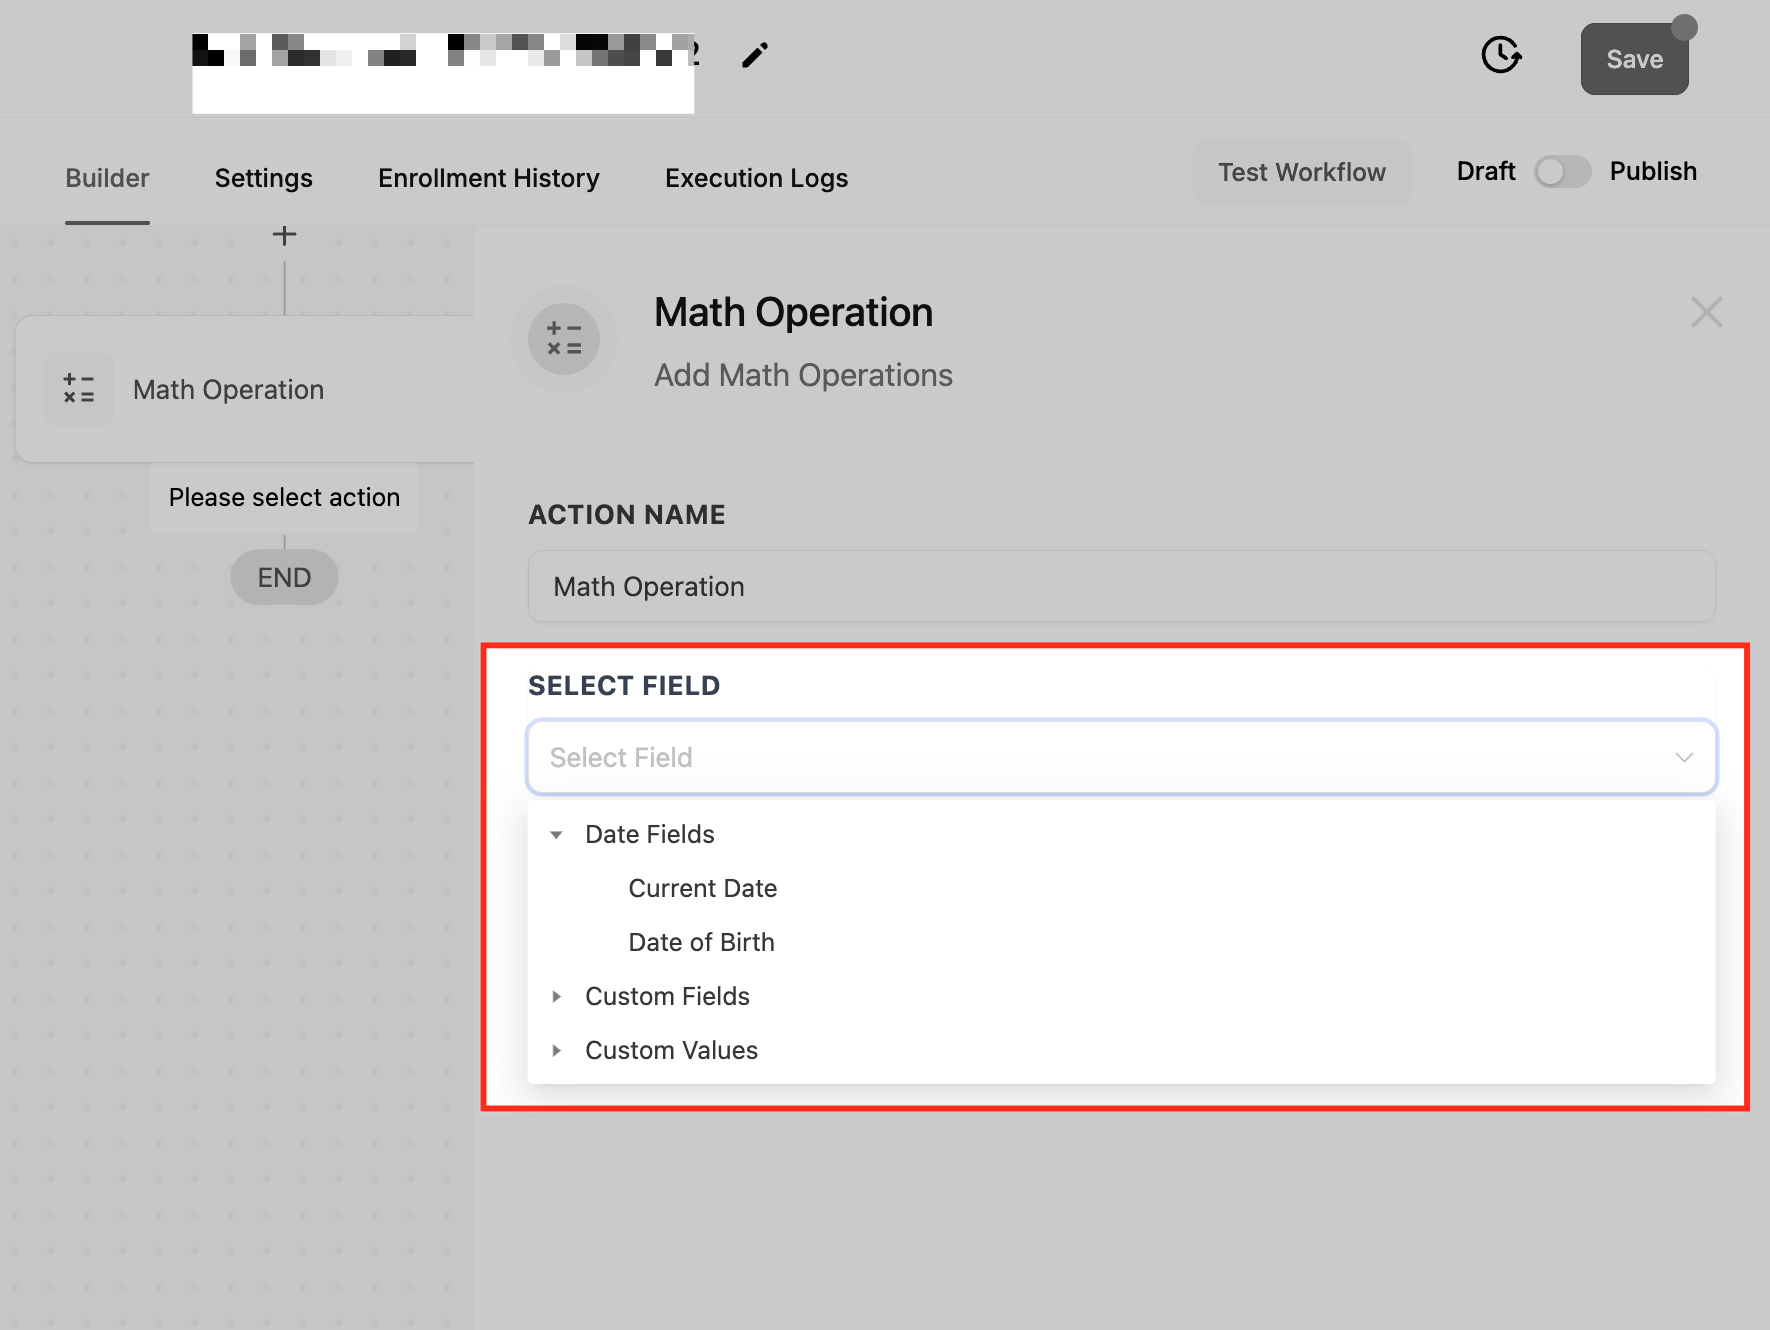
Task: Click the Custom Values group label
Action: [672, 1050]
